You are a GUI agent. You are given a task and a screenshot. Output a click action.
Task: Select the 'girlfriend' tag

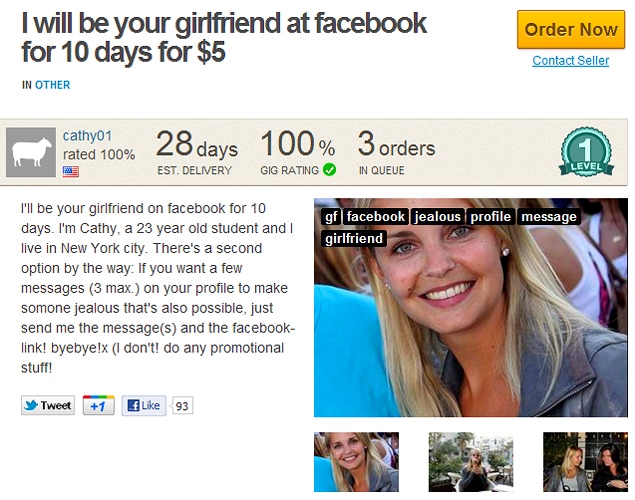click(354, 238)
